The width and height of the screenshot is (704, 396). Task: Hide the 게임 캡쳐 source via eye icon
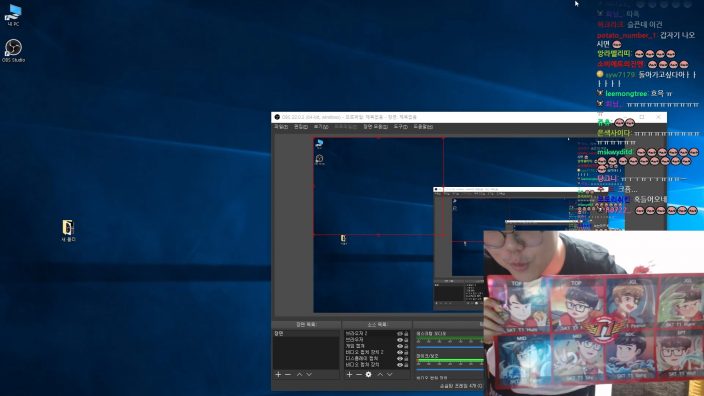click(x=399, y=346)
